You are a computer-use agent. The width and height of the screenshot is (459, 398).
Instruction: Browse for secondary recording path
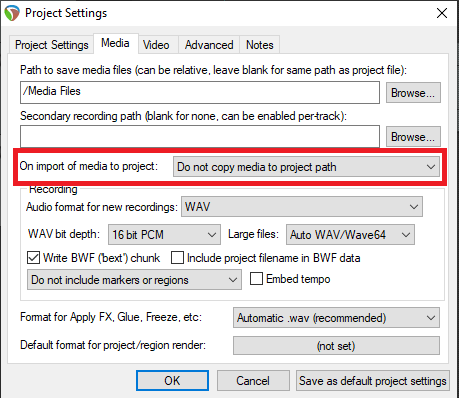413,136
